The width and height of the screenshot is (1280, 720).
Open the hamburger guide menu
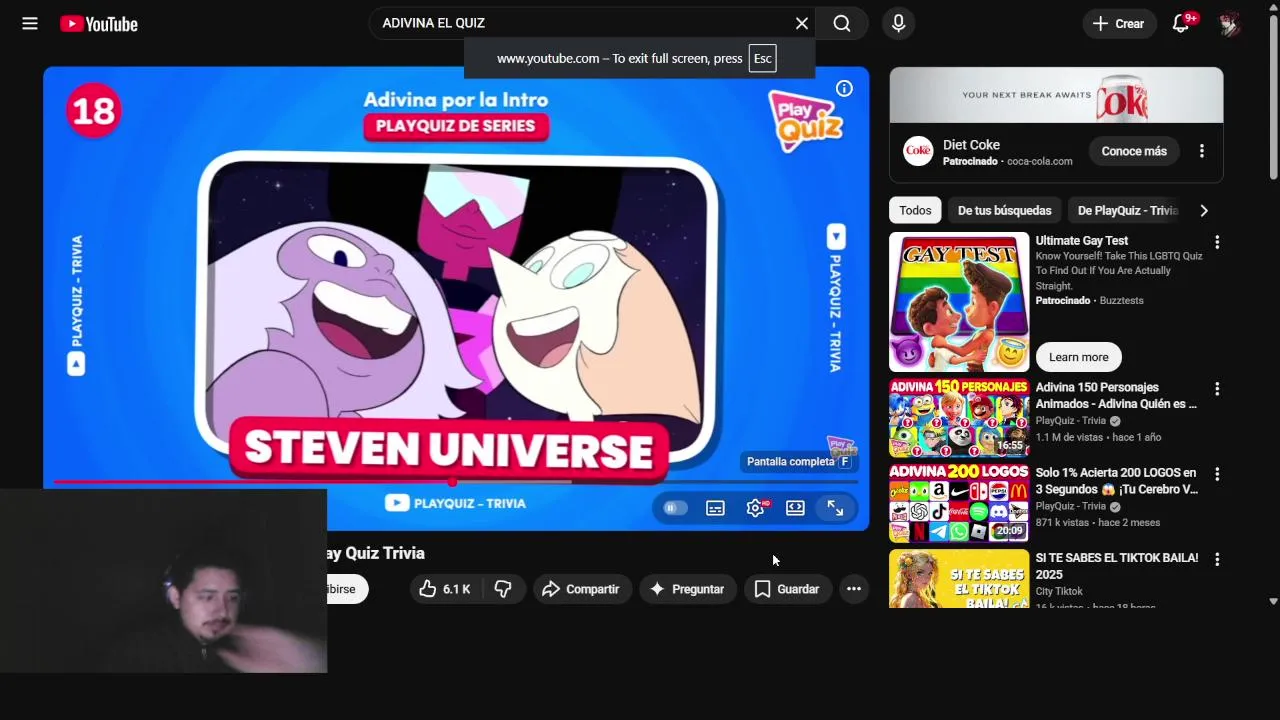[30, 23]
